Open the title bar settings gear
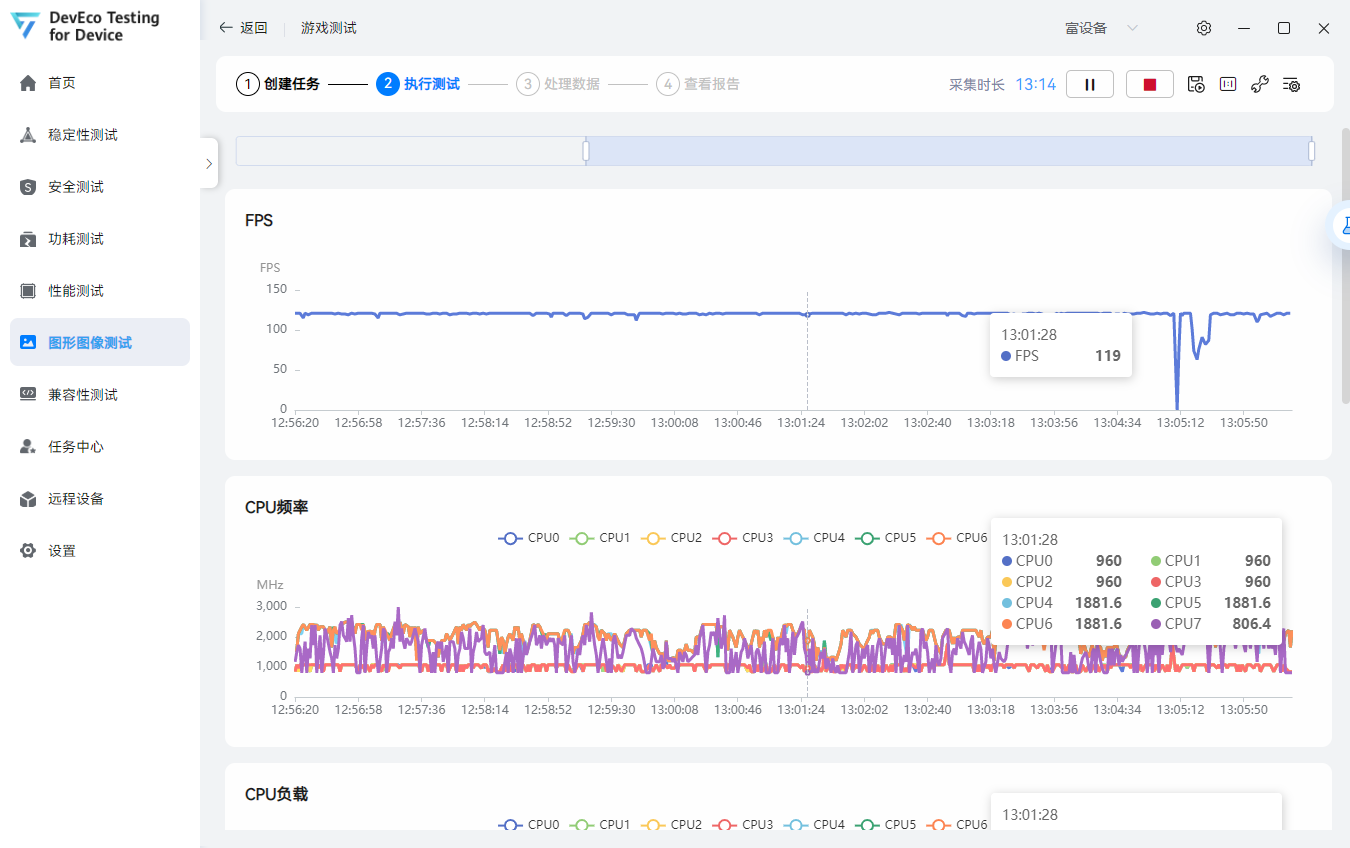The height and width of the screenshot is (848, 1350). coord(1204,28)
